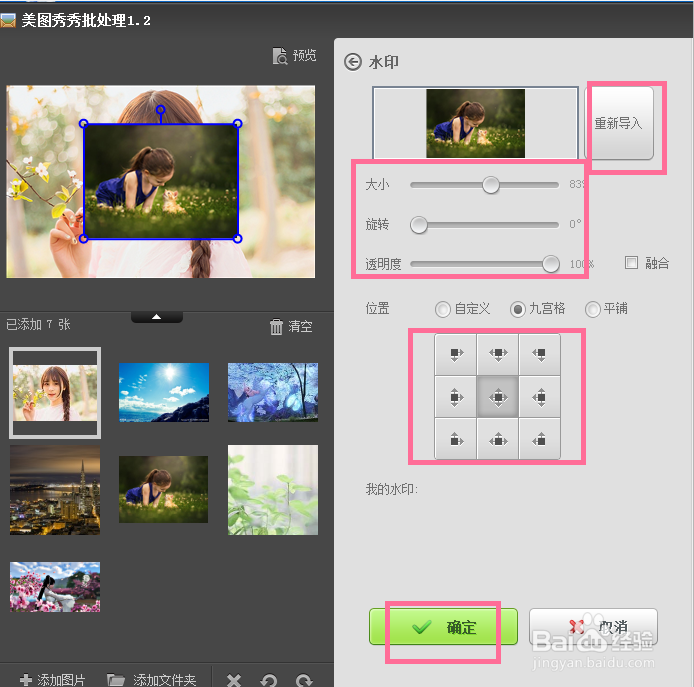
Task: Select the green leaves thumbnail
Action: (273, 490)
